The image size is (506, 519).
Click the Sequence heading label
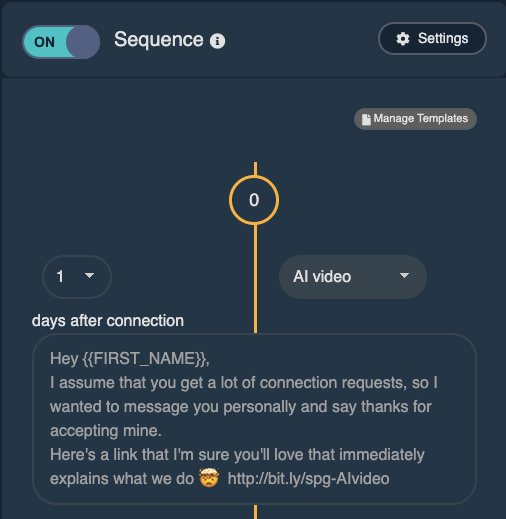pyautogui.click(x=159, y=40)
